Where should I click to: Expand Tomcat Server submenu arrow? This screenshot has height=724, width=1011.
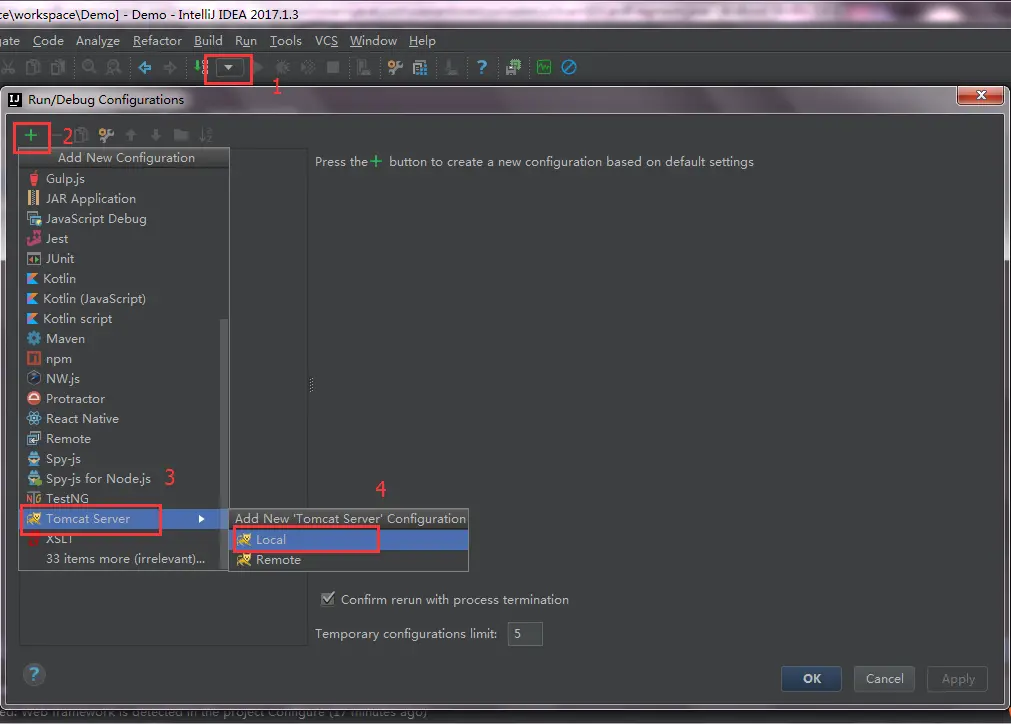tap(202, 518)
